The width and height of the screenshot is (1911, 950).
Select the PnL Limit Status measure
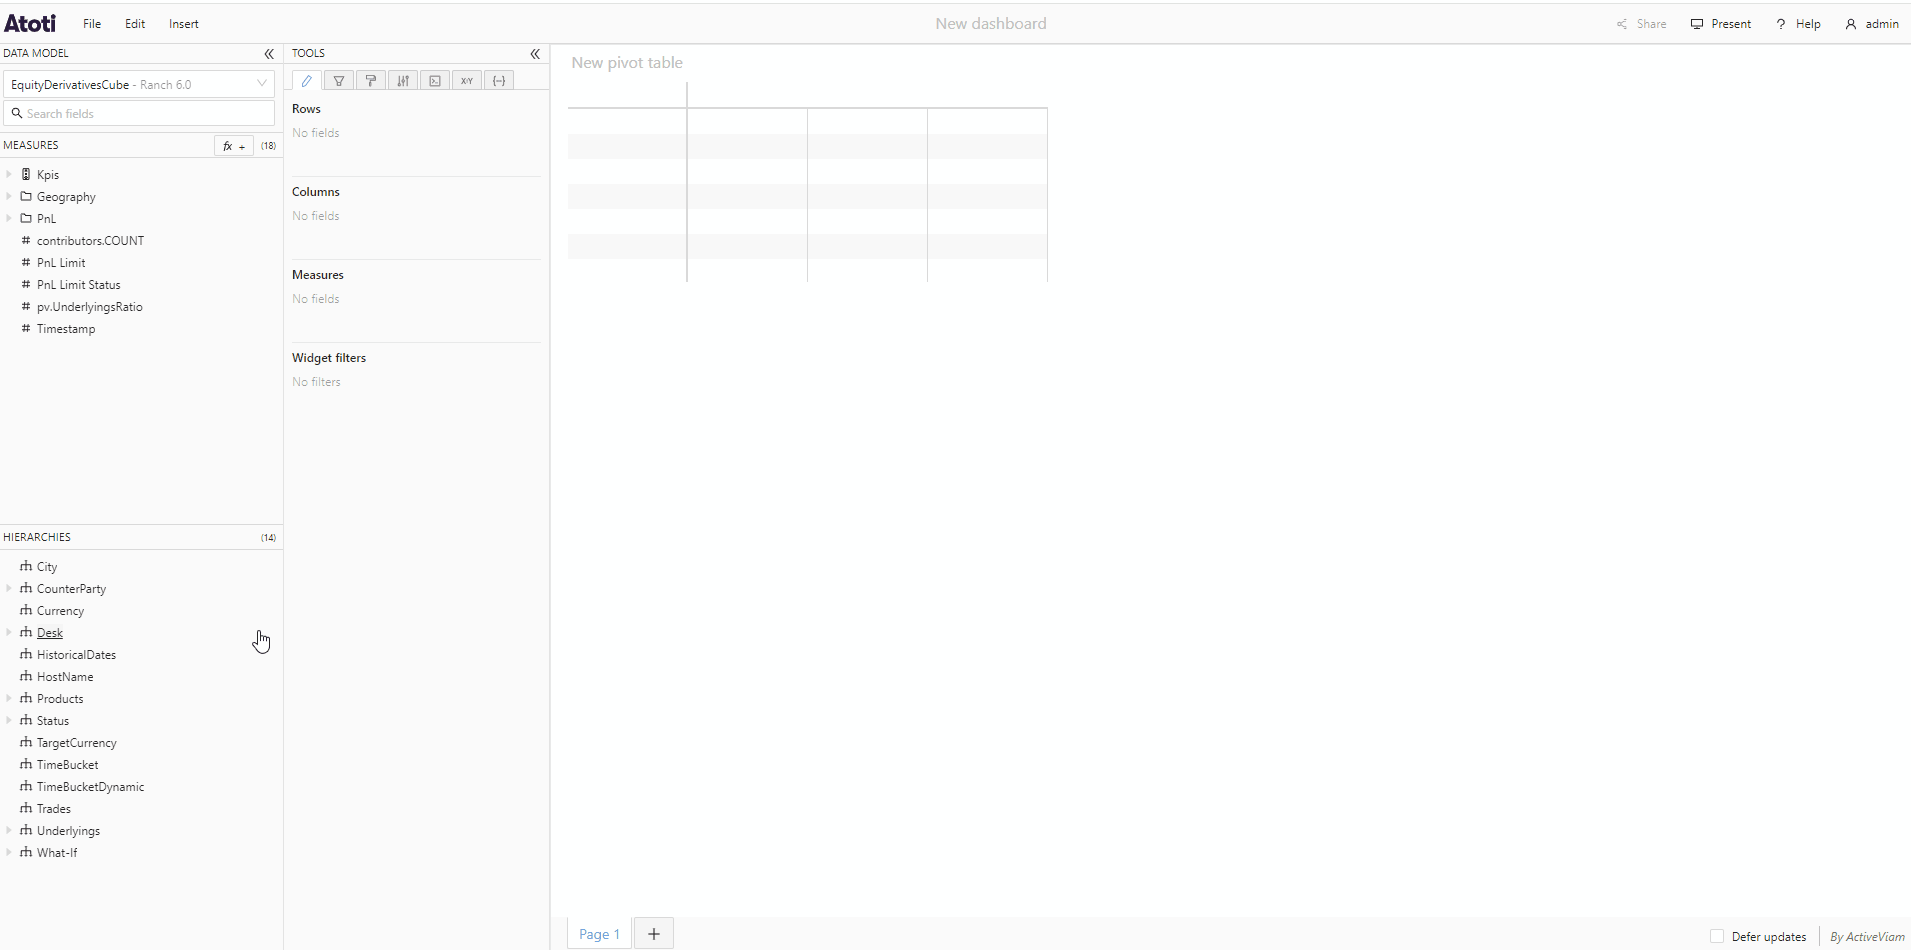pyautogui.click(x=78, y=285)
